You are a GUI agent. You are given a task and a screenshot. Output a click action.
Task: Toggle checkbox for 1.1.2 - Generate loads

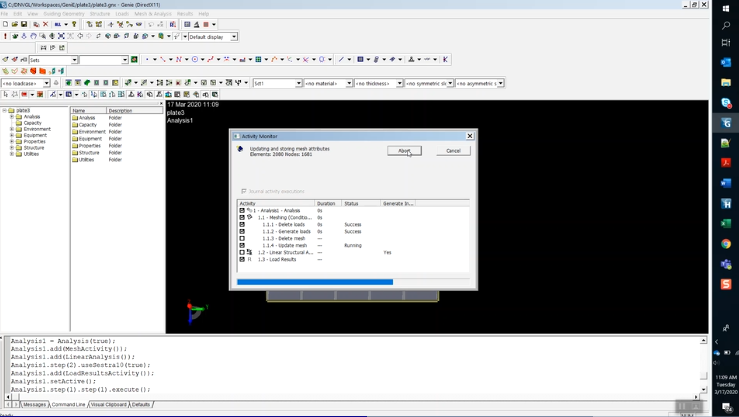pos(242,231)
